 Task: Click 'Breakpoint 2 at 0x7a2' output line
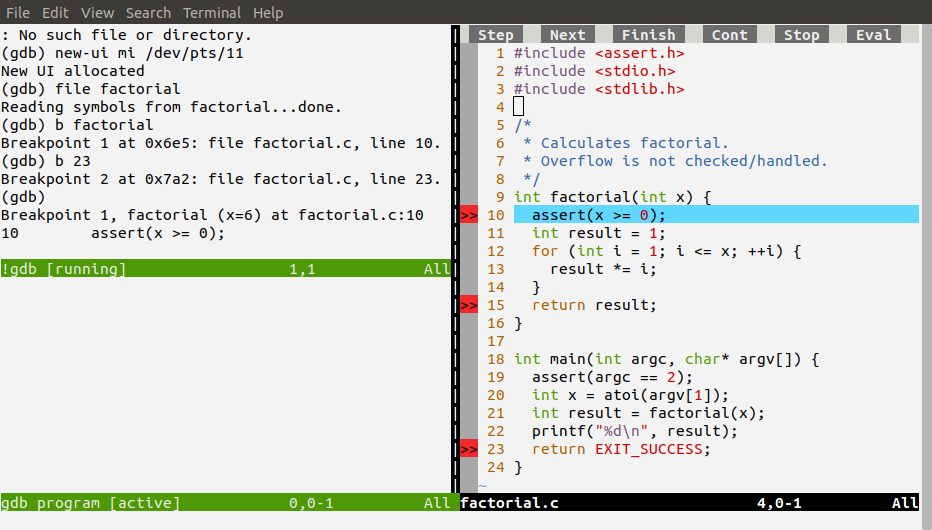pos(221,179)
